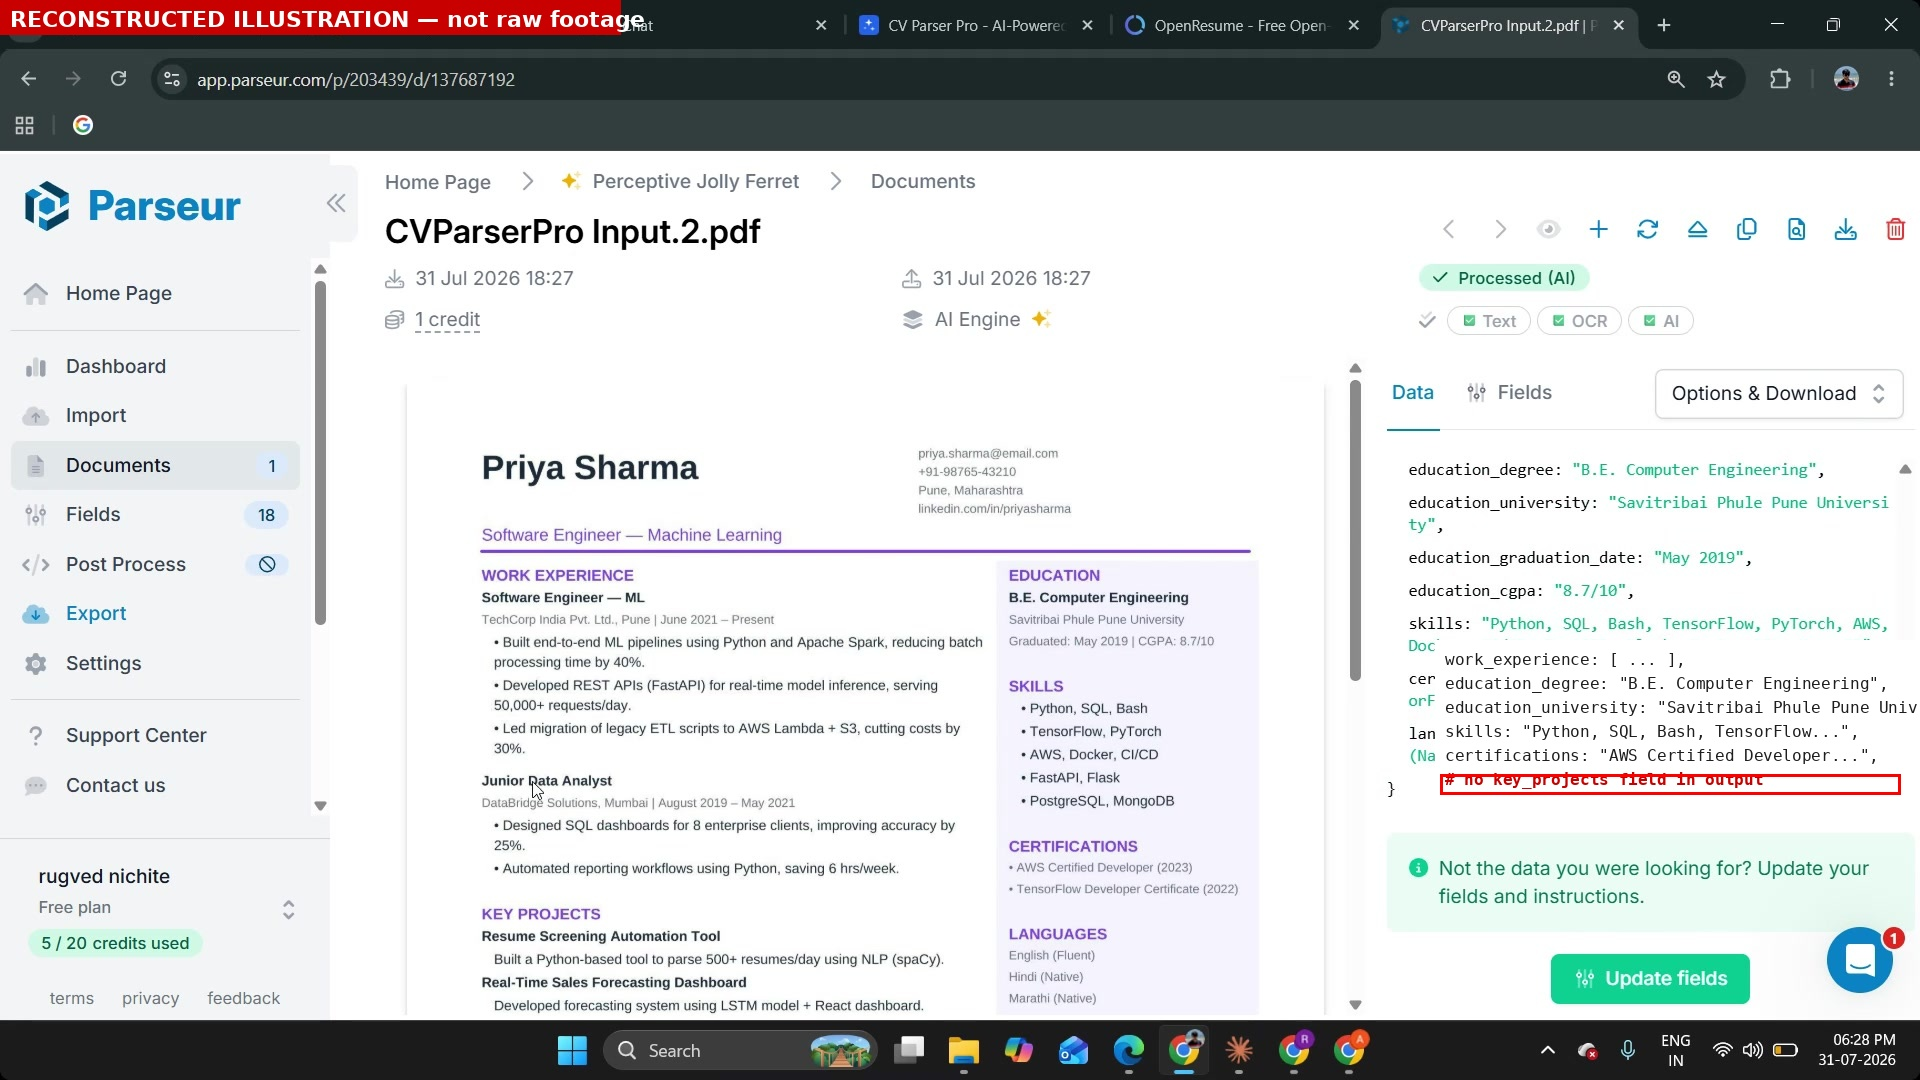Select Documents in the sidebar
The width and height of the screenshot is (1920, 1080).
click(155, 465)
